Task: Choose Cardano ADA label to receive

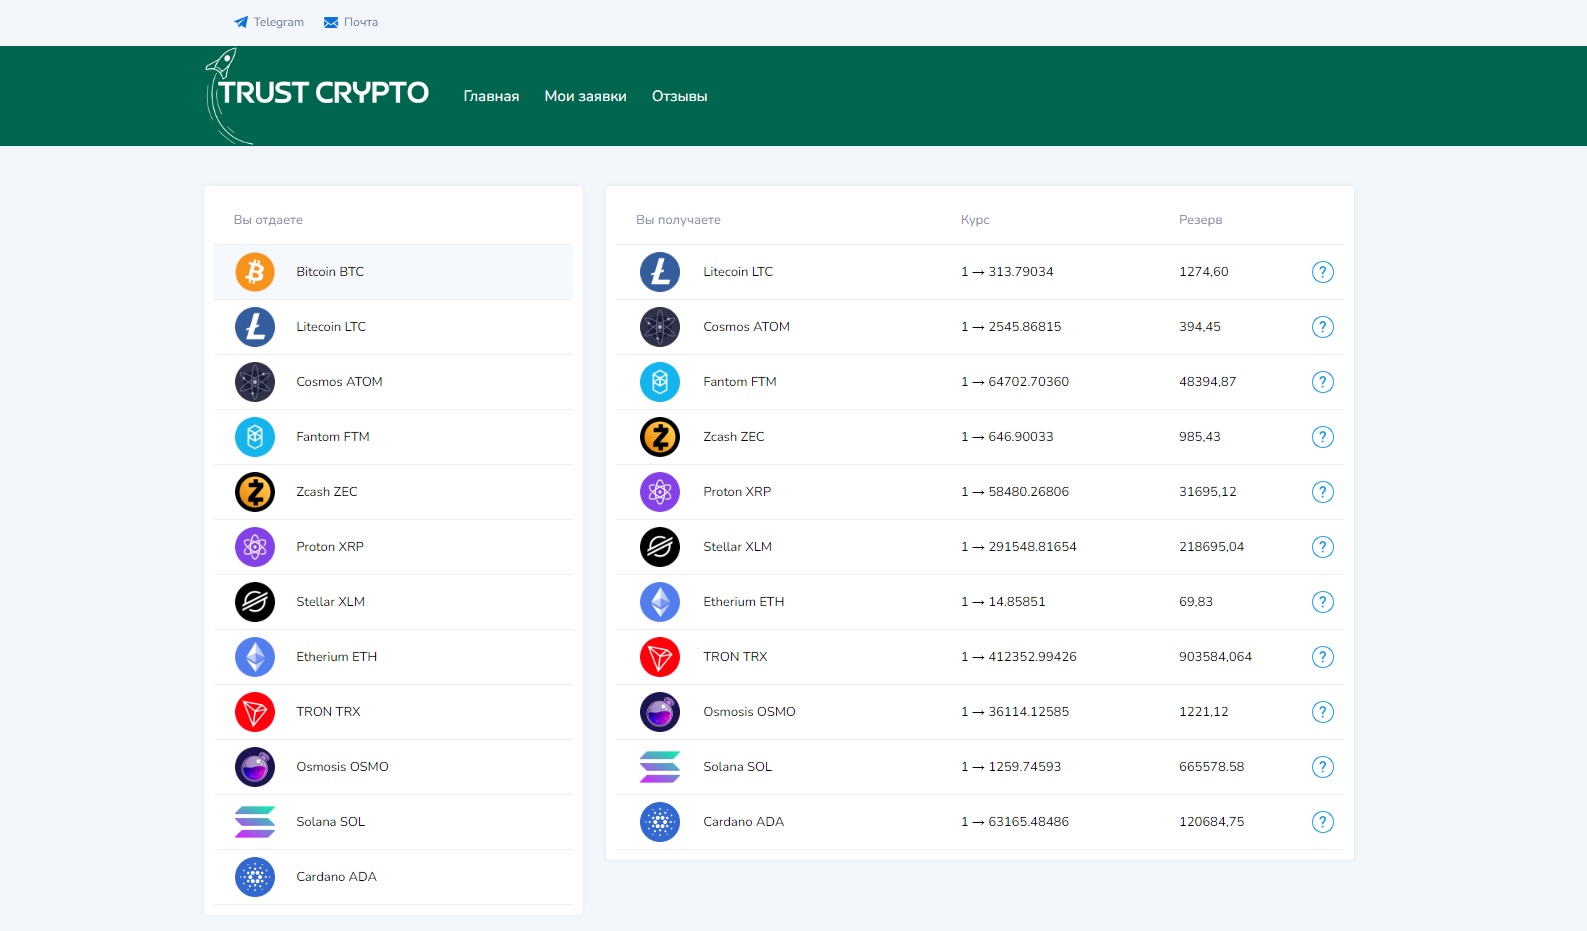Action: pos(743,822)
